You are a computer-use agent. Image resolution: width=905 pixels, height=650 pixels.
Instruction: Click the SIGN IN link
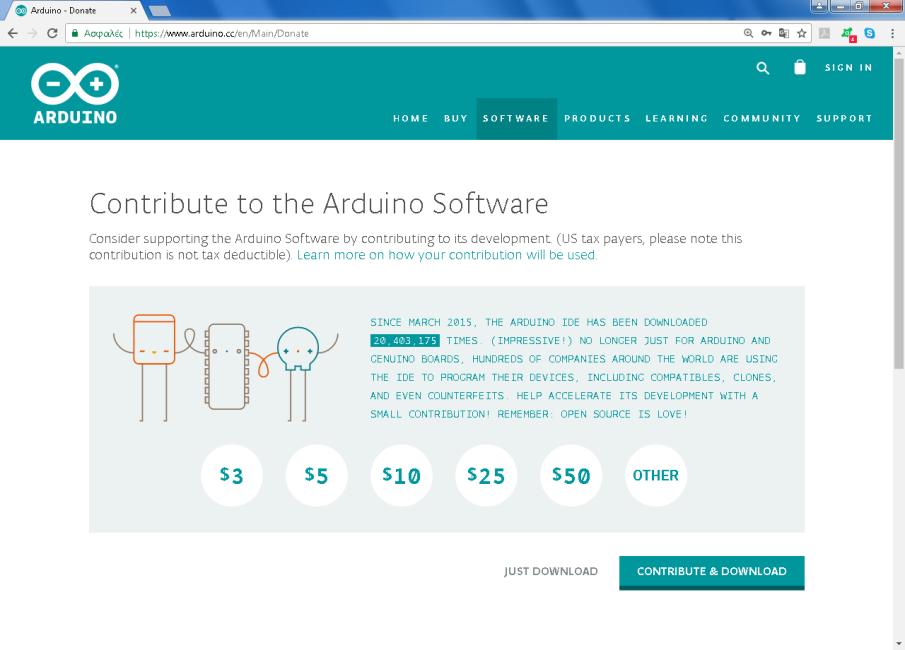click(848, 68)
